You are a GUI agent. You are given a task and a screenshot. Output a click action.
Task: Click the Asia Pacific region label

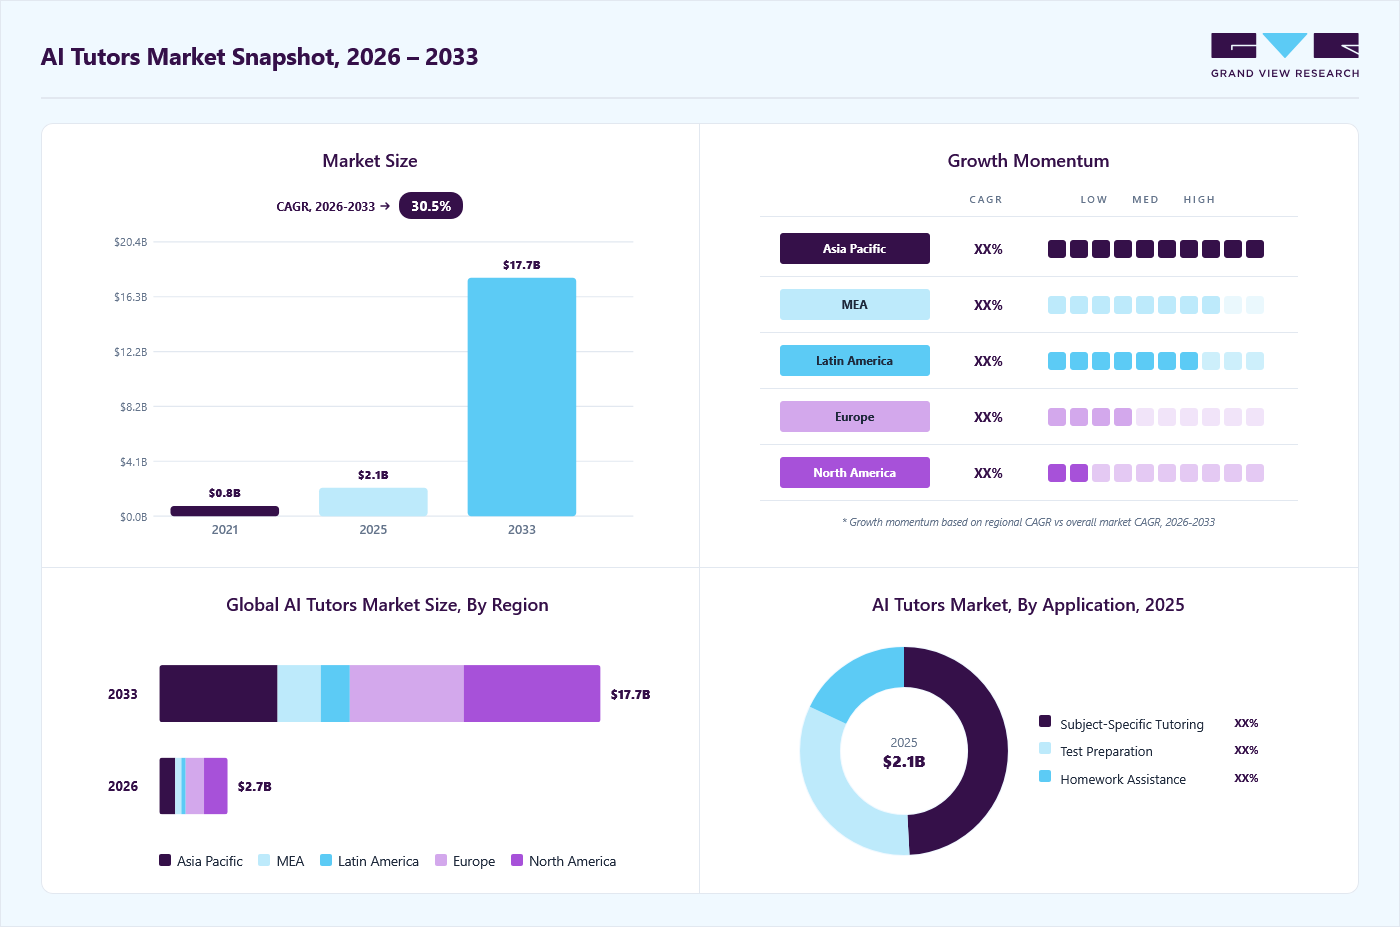pyautogui.click(x=855, y=249)
